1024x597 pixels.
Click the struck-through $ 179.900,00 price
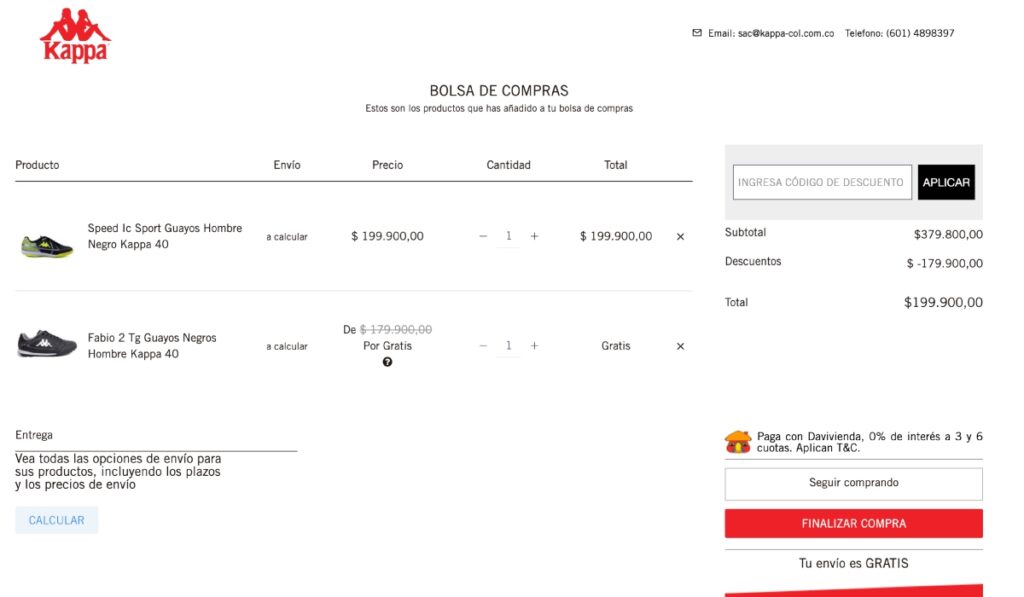[396, 330]
